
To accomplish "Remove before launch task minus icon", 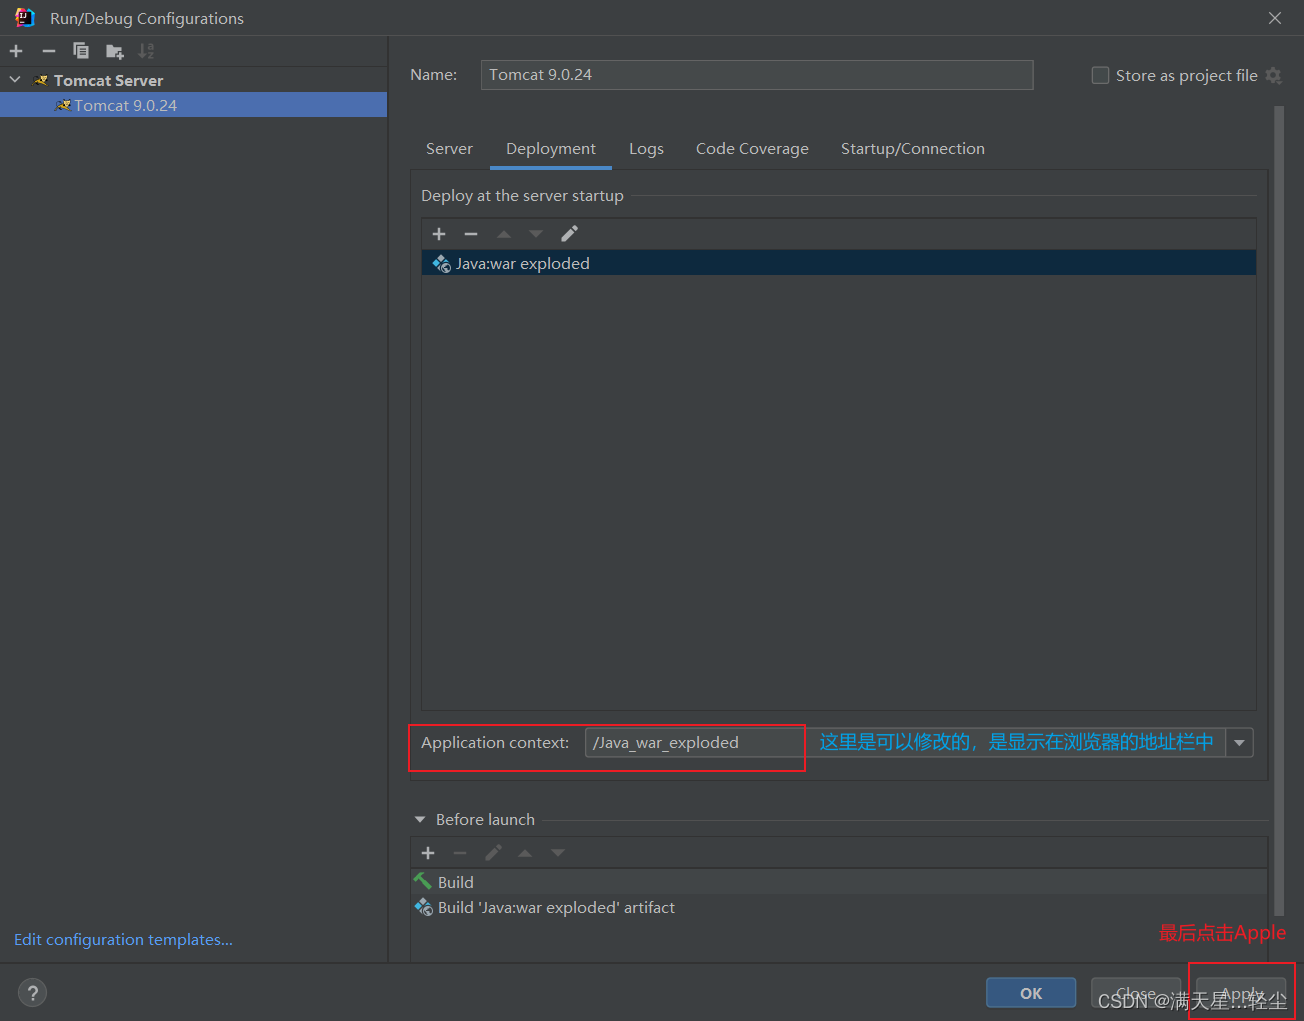I will point(460,853).
